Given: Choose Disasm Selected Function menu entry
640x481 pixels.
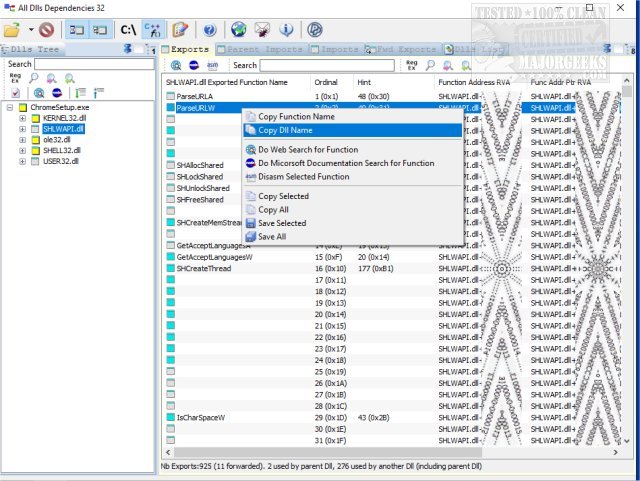Looking at the screenshot, I should (303, 176).
